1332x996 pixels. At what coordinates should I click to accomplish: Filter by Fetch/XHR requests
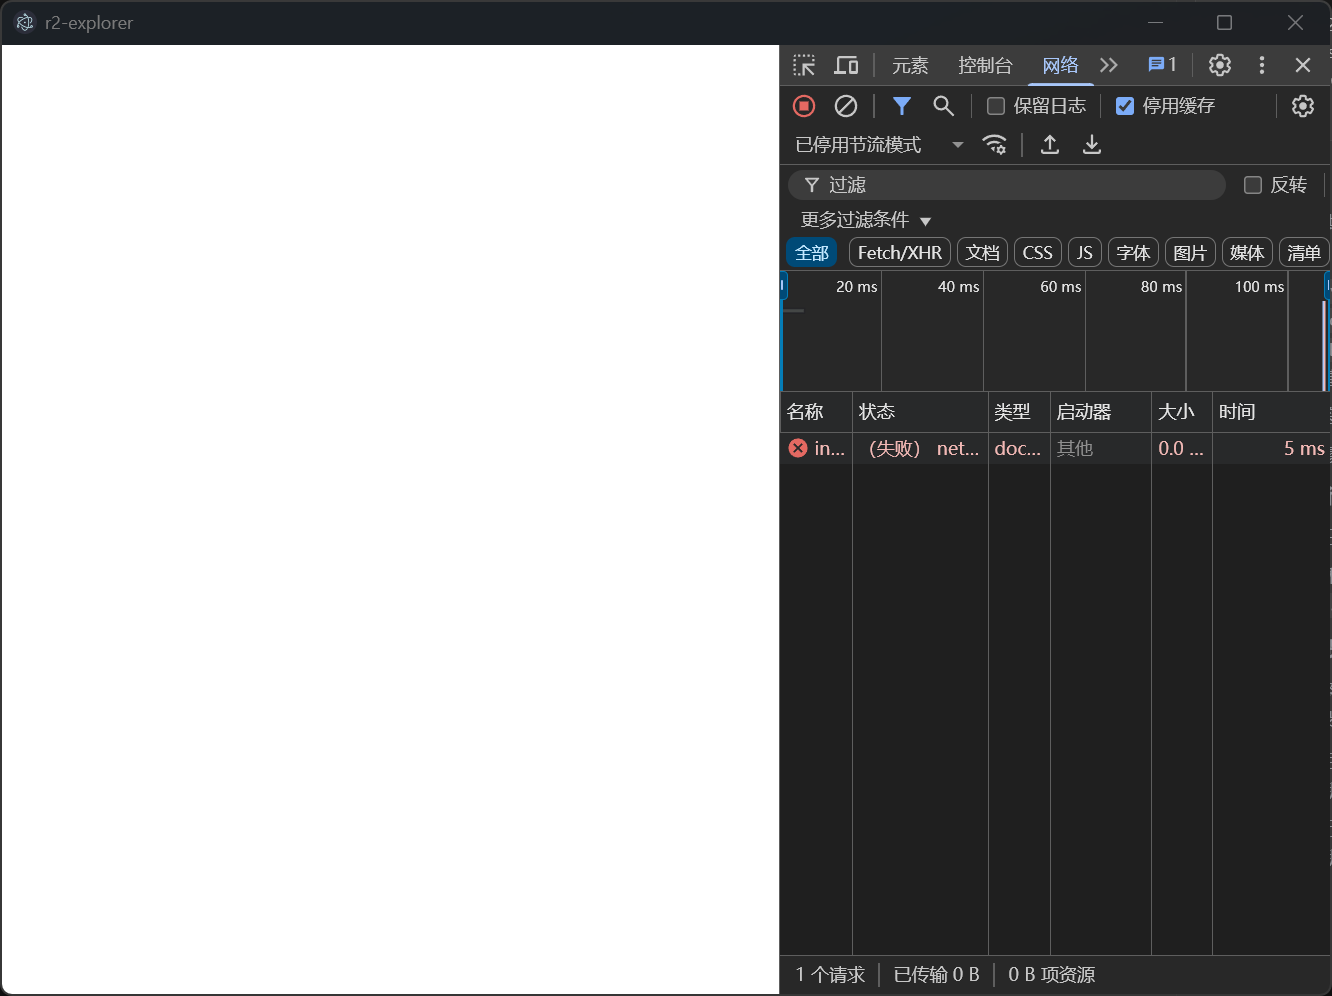tap(900, 253)
